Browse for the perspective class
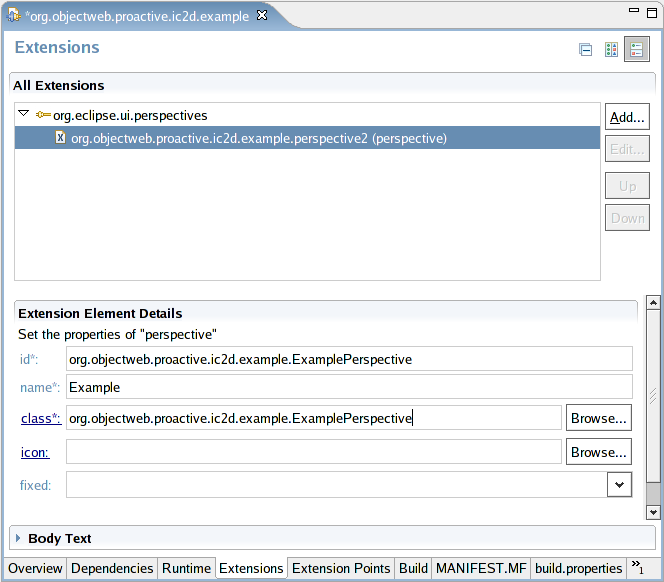The image size is (664, 582). click(599, 418)
